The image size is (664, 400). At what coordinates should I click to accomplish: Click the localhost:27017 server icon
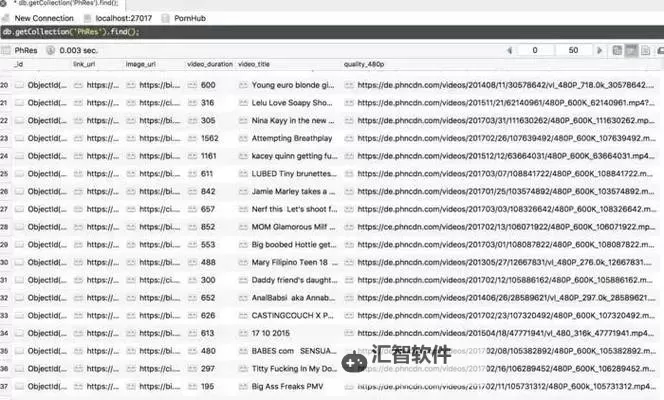[x=88, y=18]
